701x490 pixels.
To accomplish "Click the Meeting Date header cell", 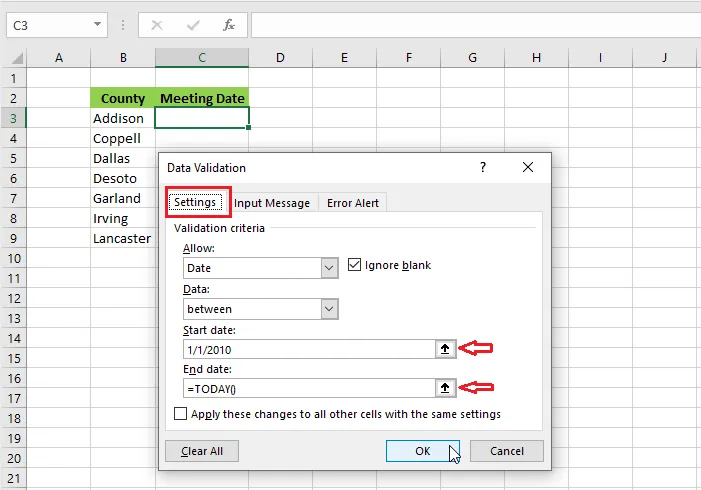I will tap(202, 98).
